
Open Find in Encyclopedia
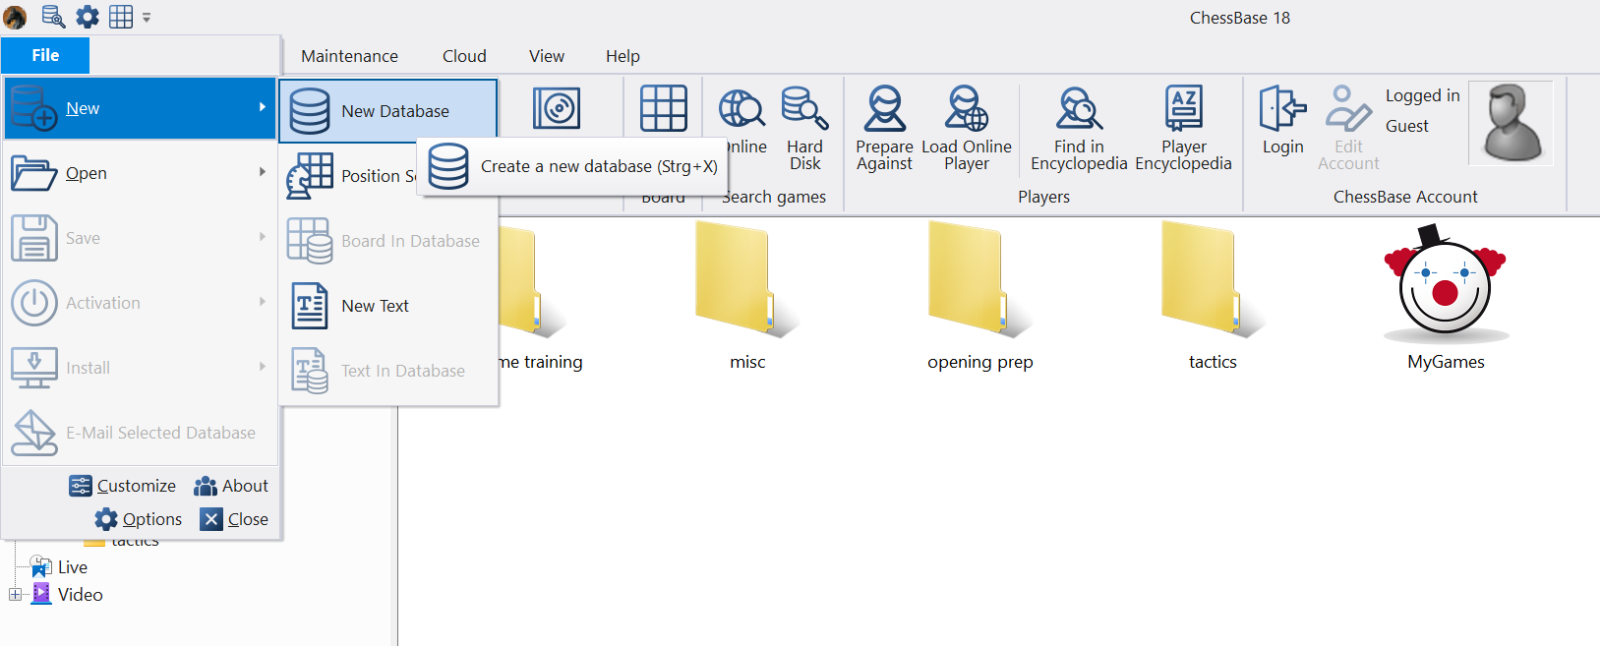1079,127
